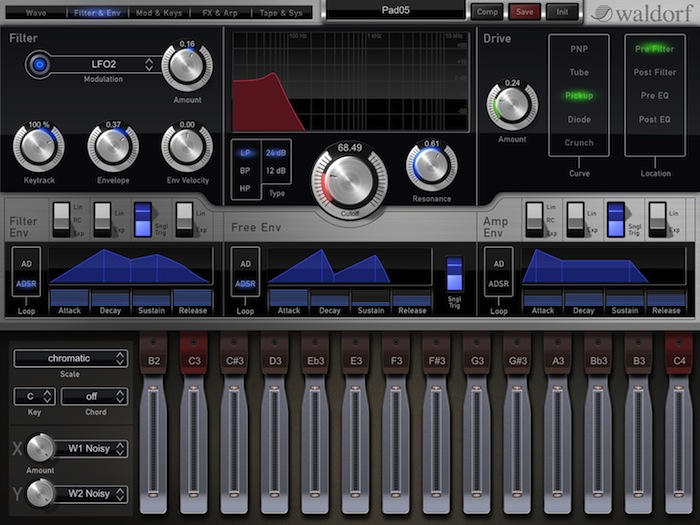Image resolution: width=700 pixels, height=525 pixels.
Task: Switch to the Mod & Keys tab
Action: pyautogui.click(x=159, y=13)
